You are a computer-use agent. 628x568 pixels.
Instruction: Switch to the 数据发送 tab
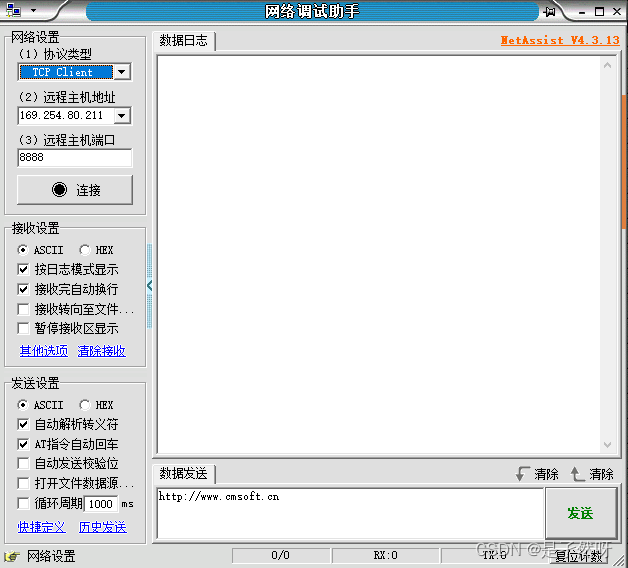(184, 474)
